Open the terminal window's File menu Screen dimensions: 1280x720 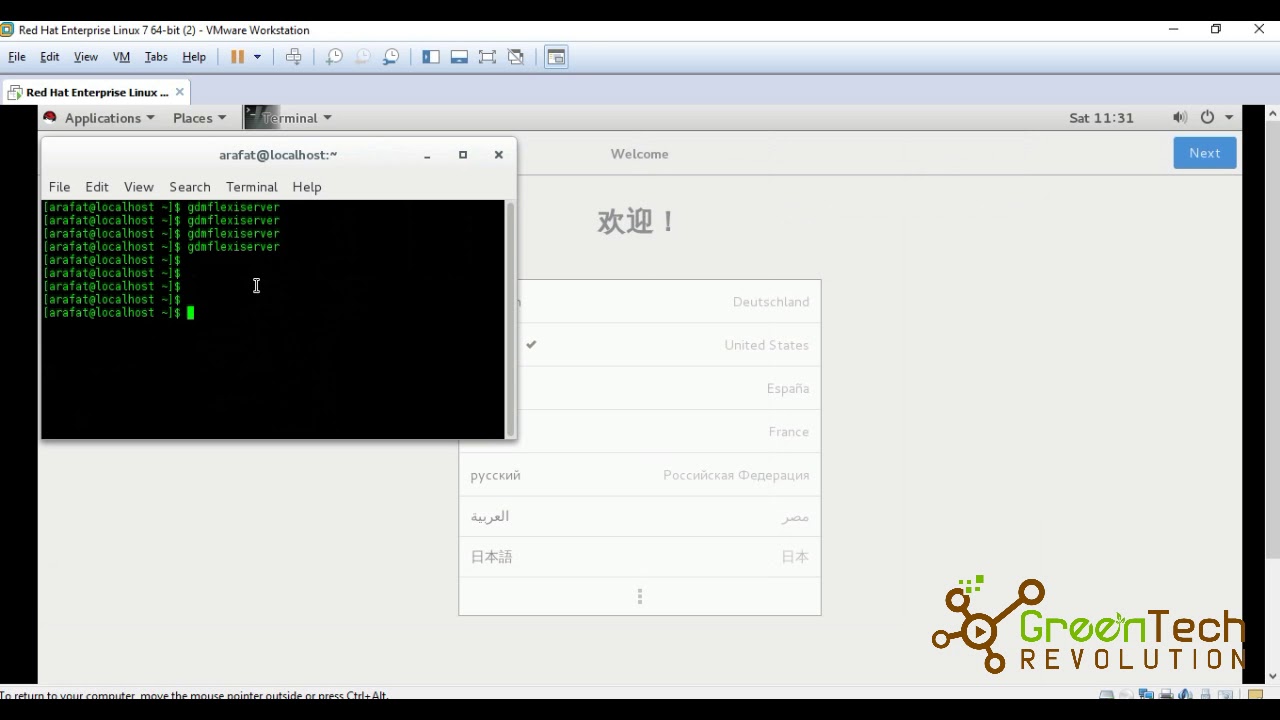click(x=59, y=187)
